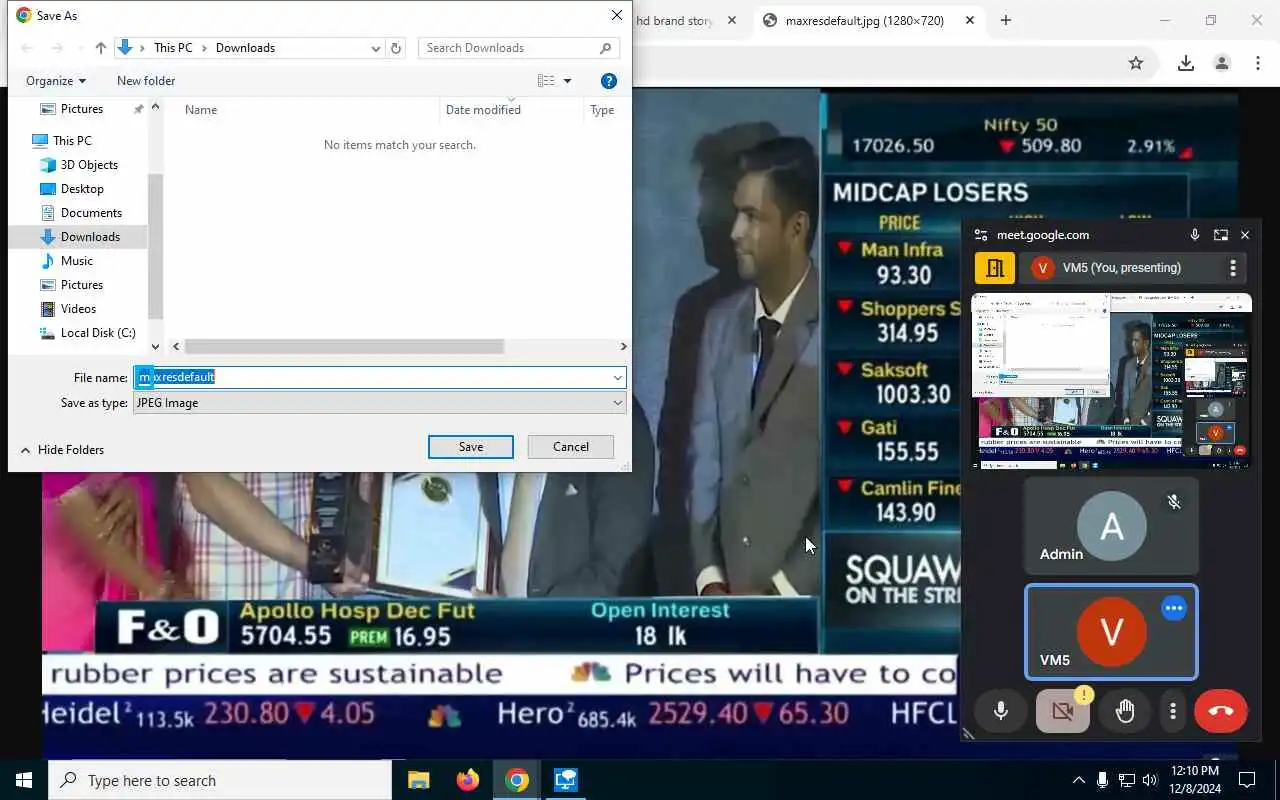1280x800 pixels.
Task: Switch to the hd brand story tab
Action: (x=675, y=20)
